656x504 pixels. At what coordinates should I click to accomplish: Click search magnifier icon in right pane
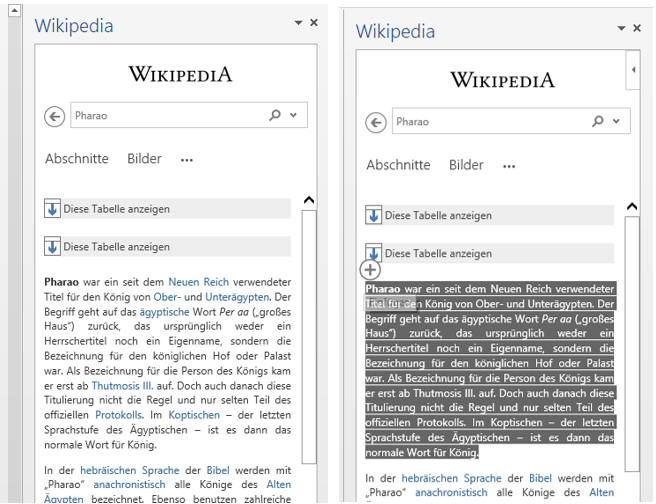click(598, 122)
